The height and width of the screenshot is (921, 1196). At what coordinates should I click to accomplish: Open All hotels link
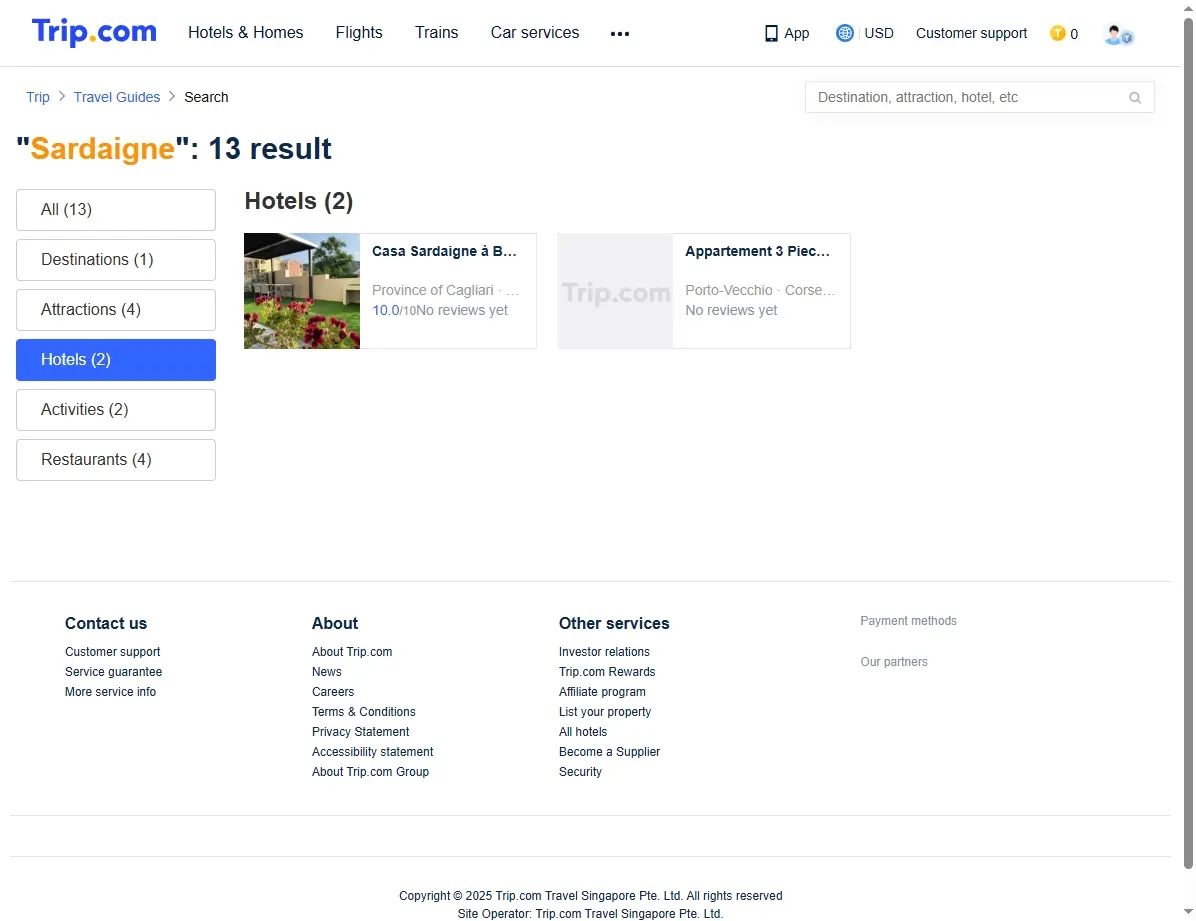point(583,731)
